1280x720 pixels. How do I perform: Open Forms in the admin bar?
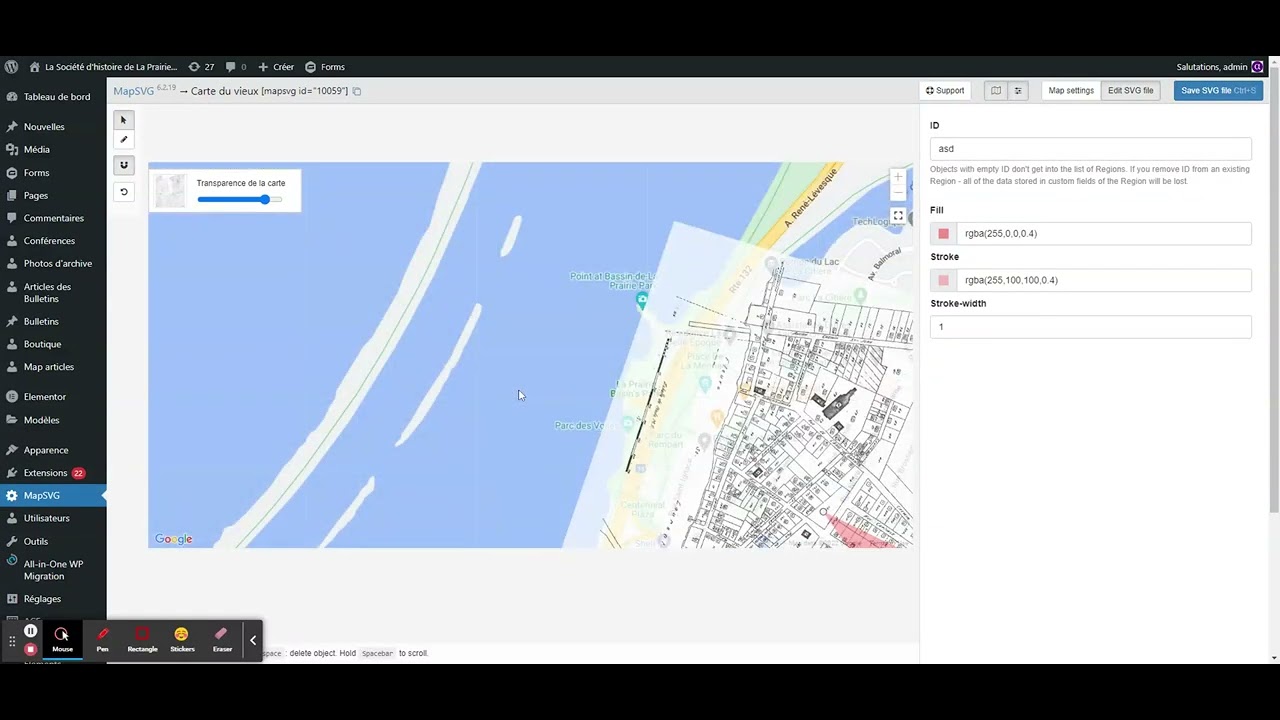point(325,67)
